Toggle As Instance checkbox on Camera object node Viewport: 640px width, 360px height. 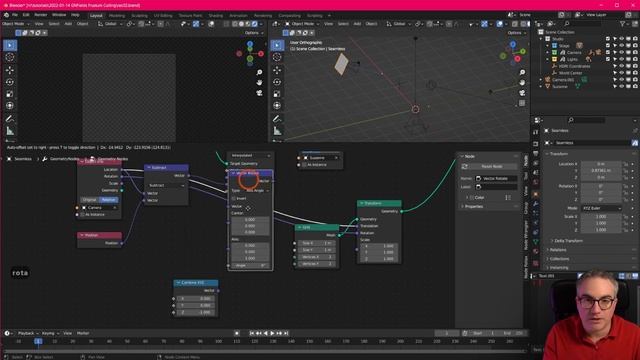point(82,214)
